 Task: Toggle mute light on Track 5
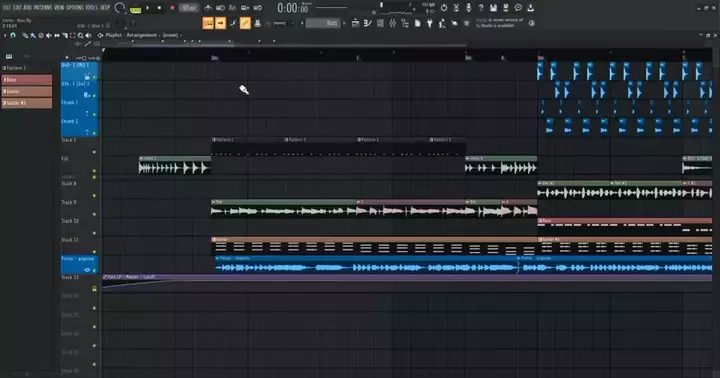click(x=95, y=152)
